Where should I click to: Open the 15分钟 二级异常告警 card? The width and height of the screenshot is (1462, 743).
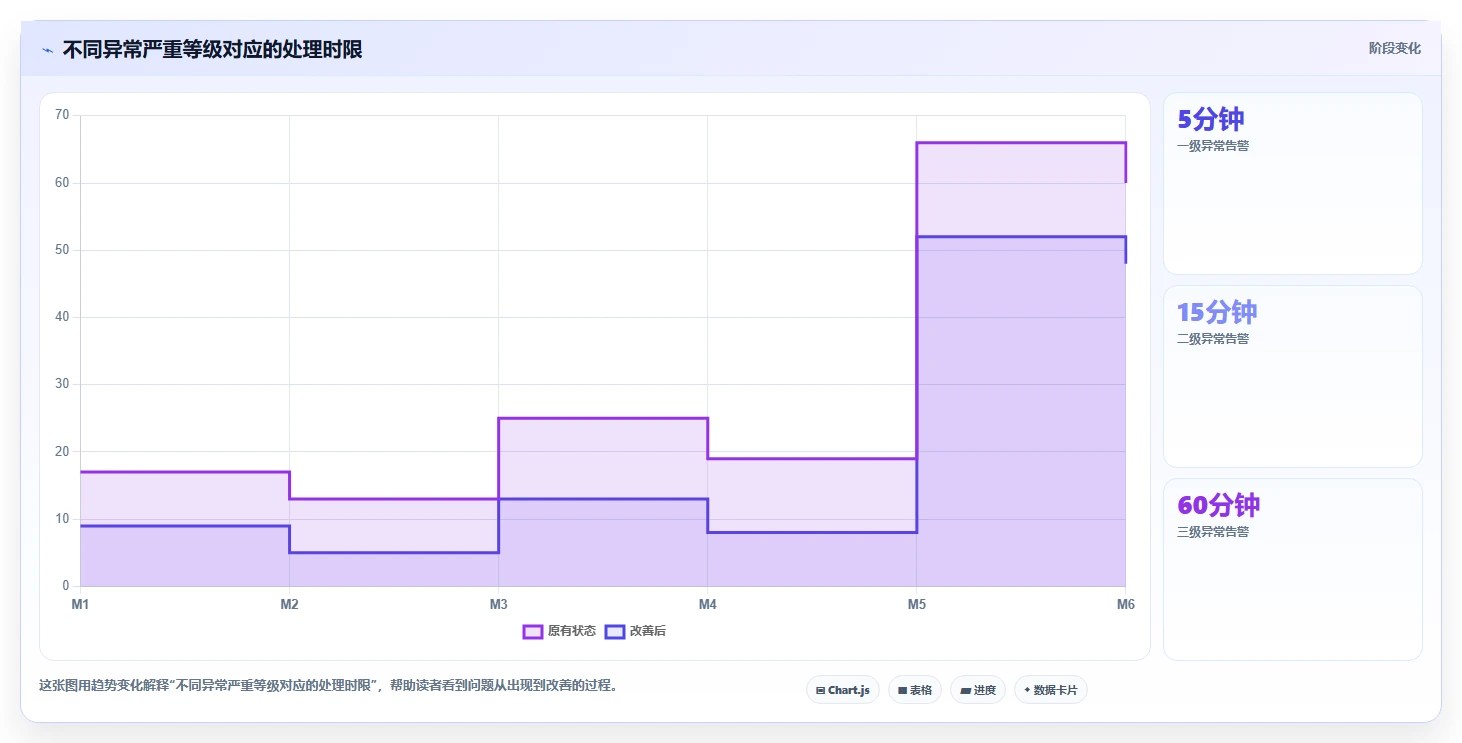(1292, 376)
